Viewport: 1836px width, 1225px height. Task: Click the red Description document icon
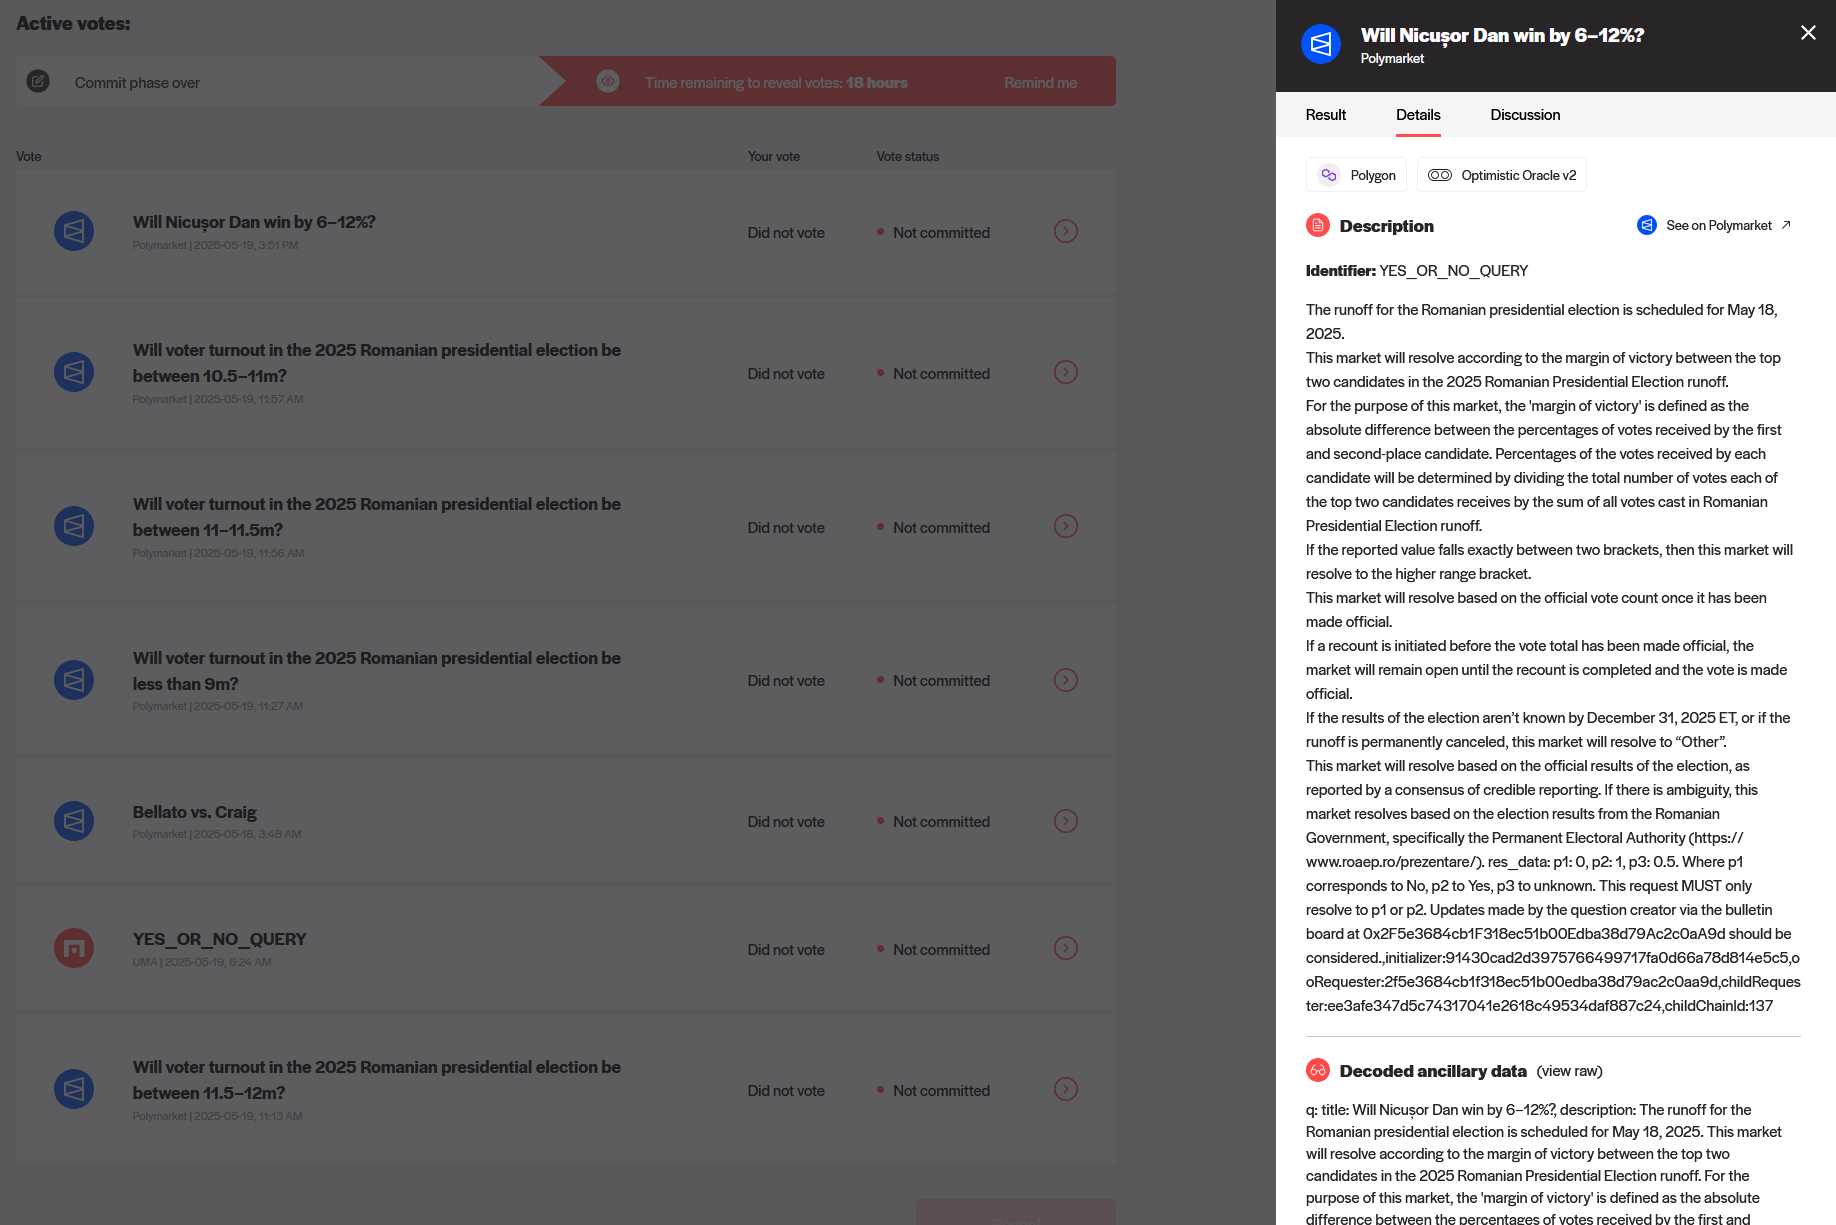tap(1317, 226)
